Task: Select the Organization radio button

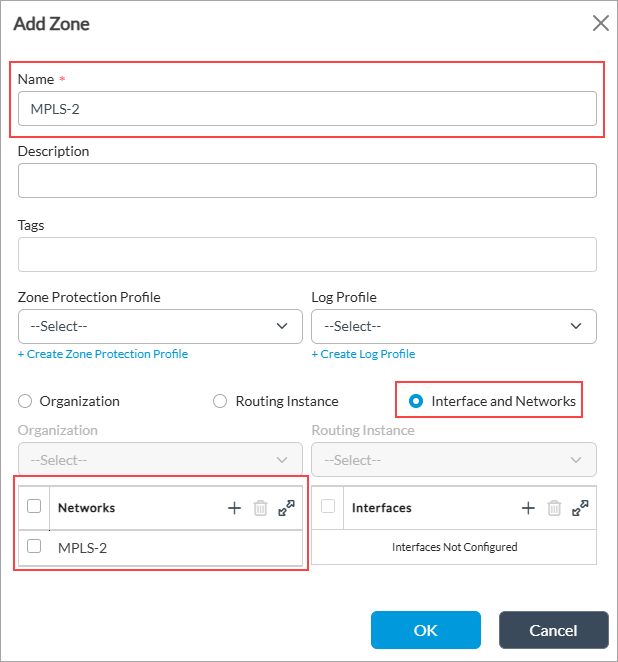Action: click(x=25, y=401)
